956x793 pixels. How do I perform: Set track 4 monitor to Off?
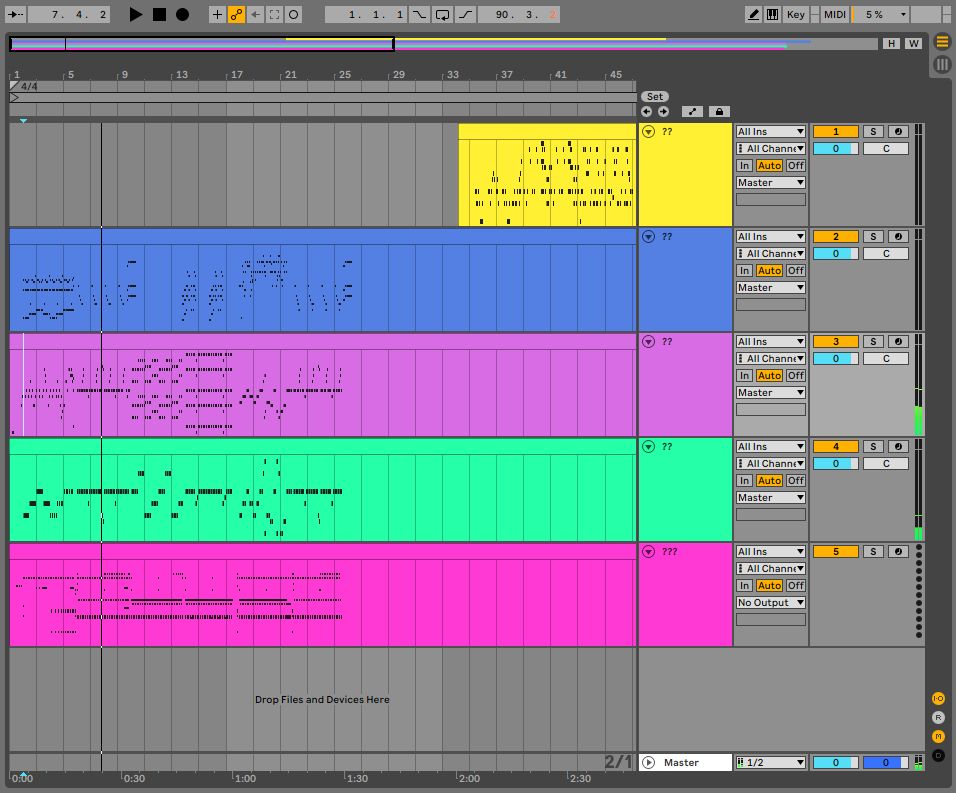point(796,480)
